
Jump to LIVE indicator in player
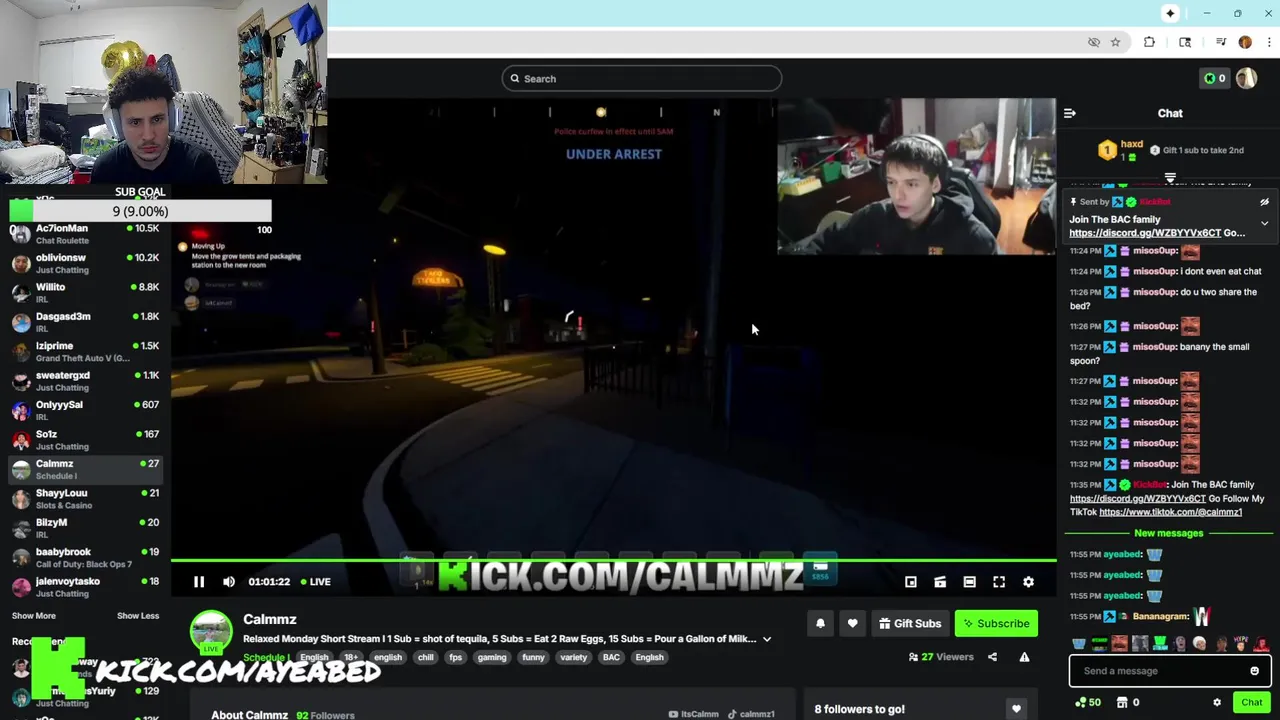[316, 582]
